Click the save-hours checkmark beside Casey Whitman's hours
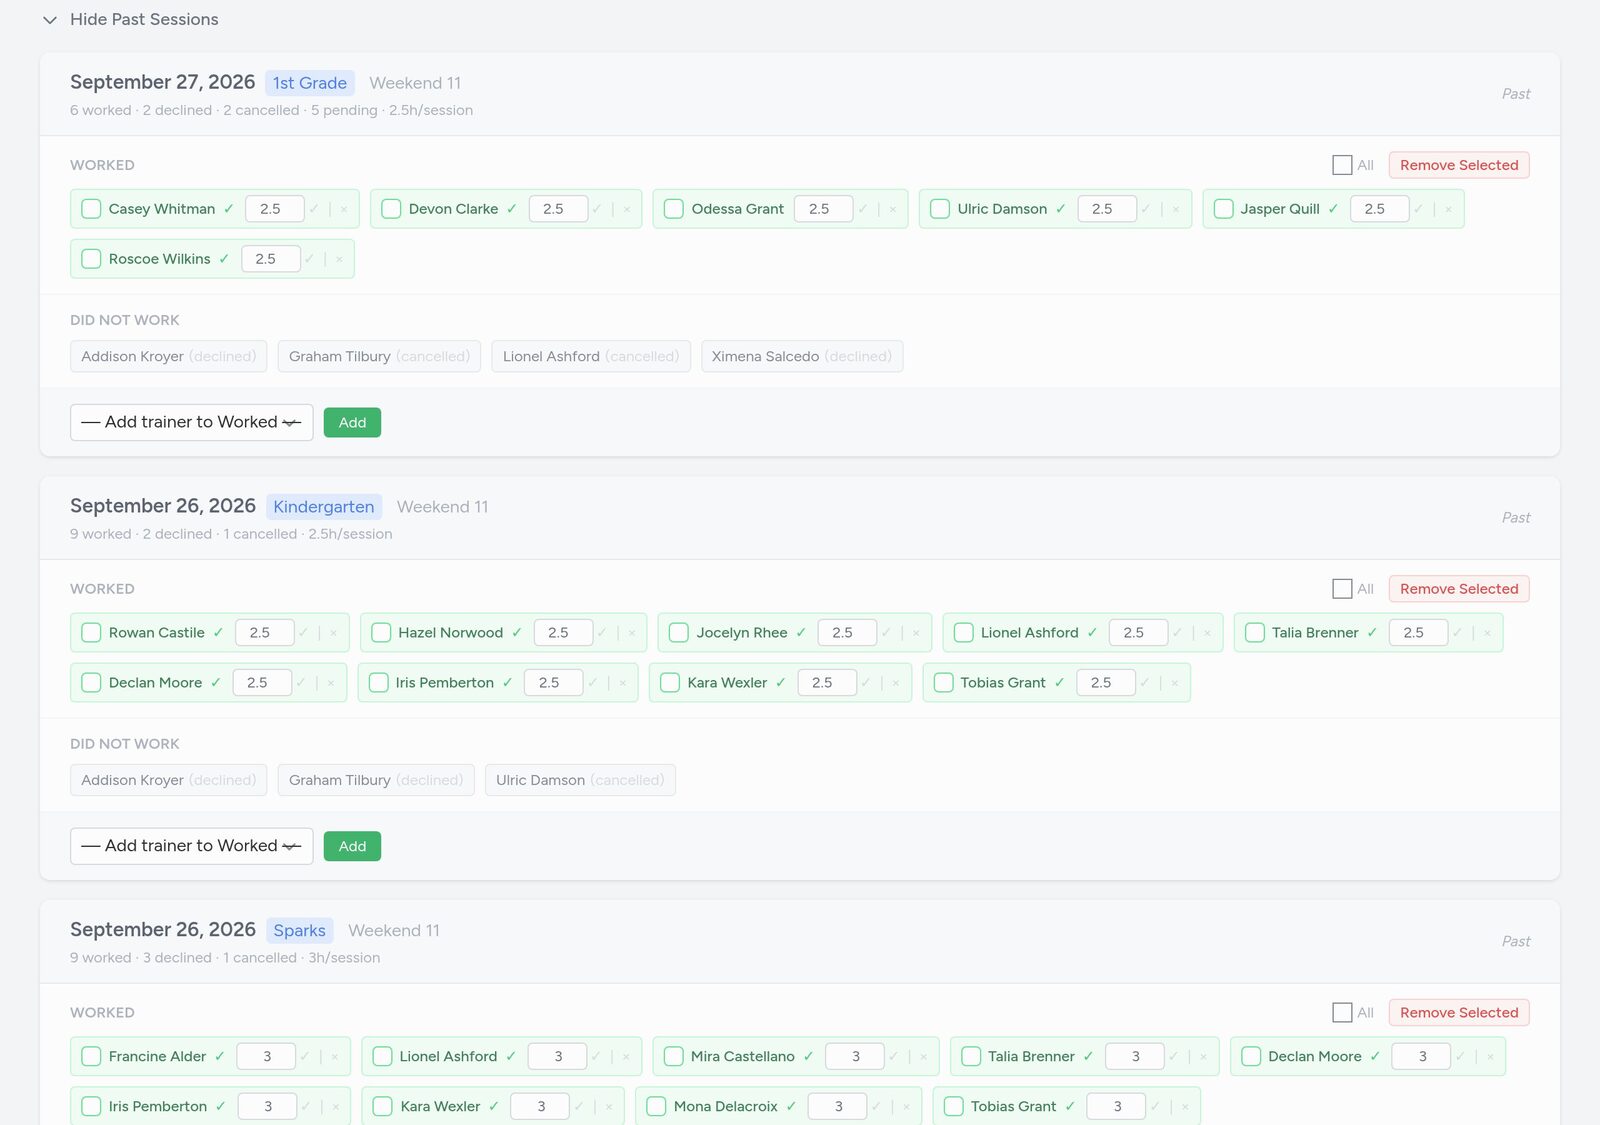 (x=314, y=209)
